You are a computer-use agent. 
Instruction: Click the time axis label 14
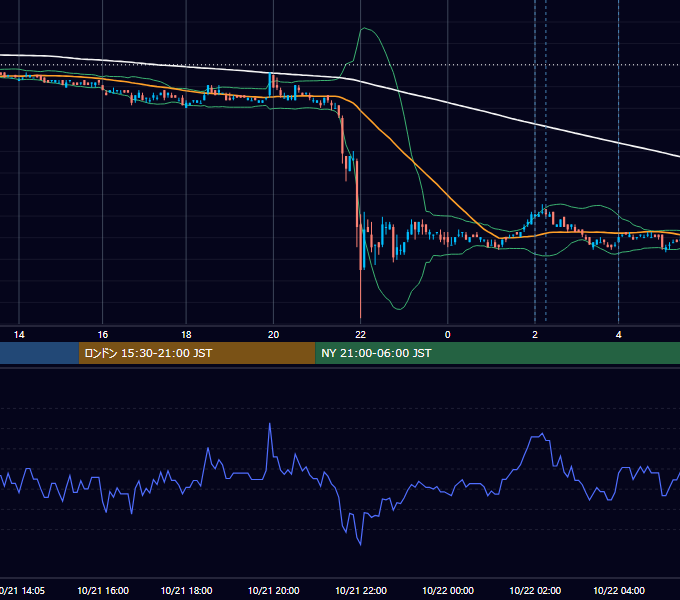(19, 335)
